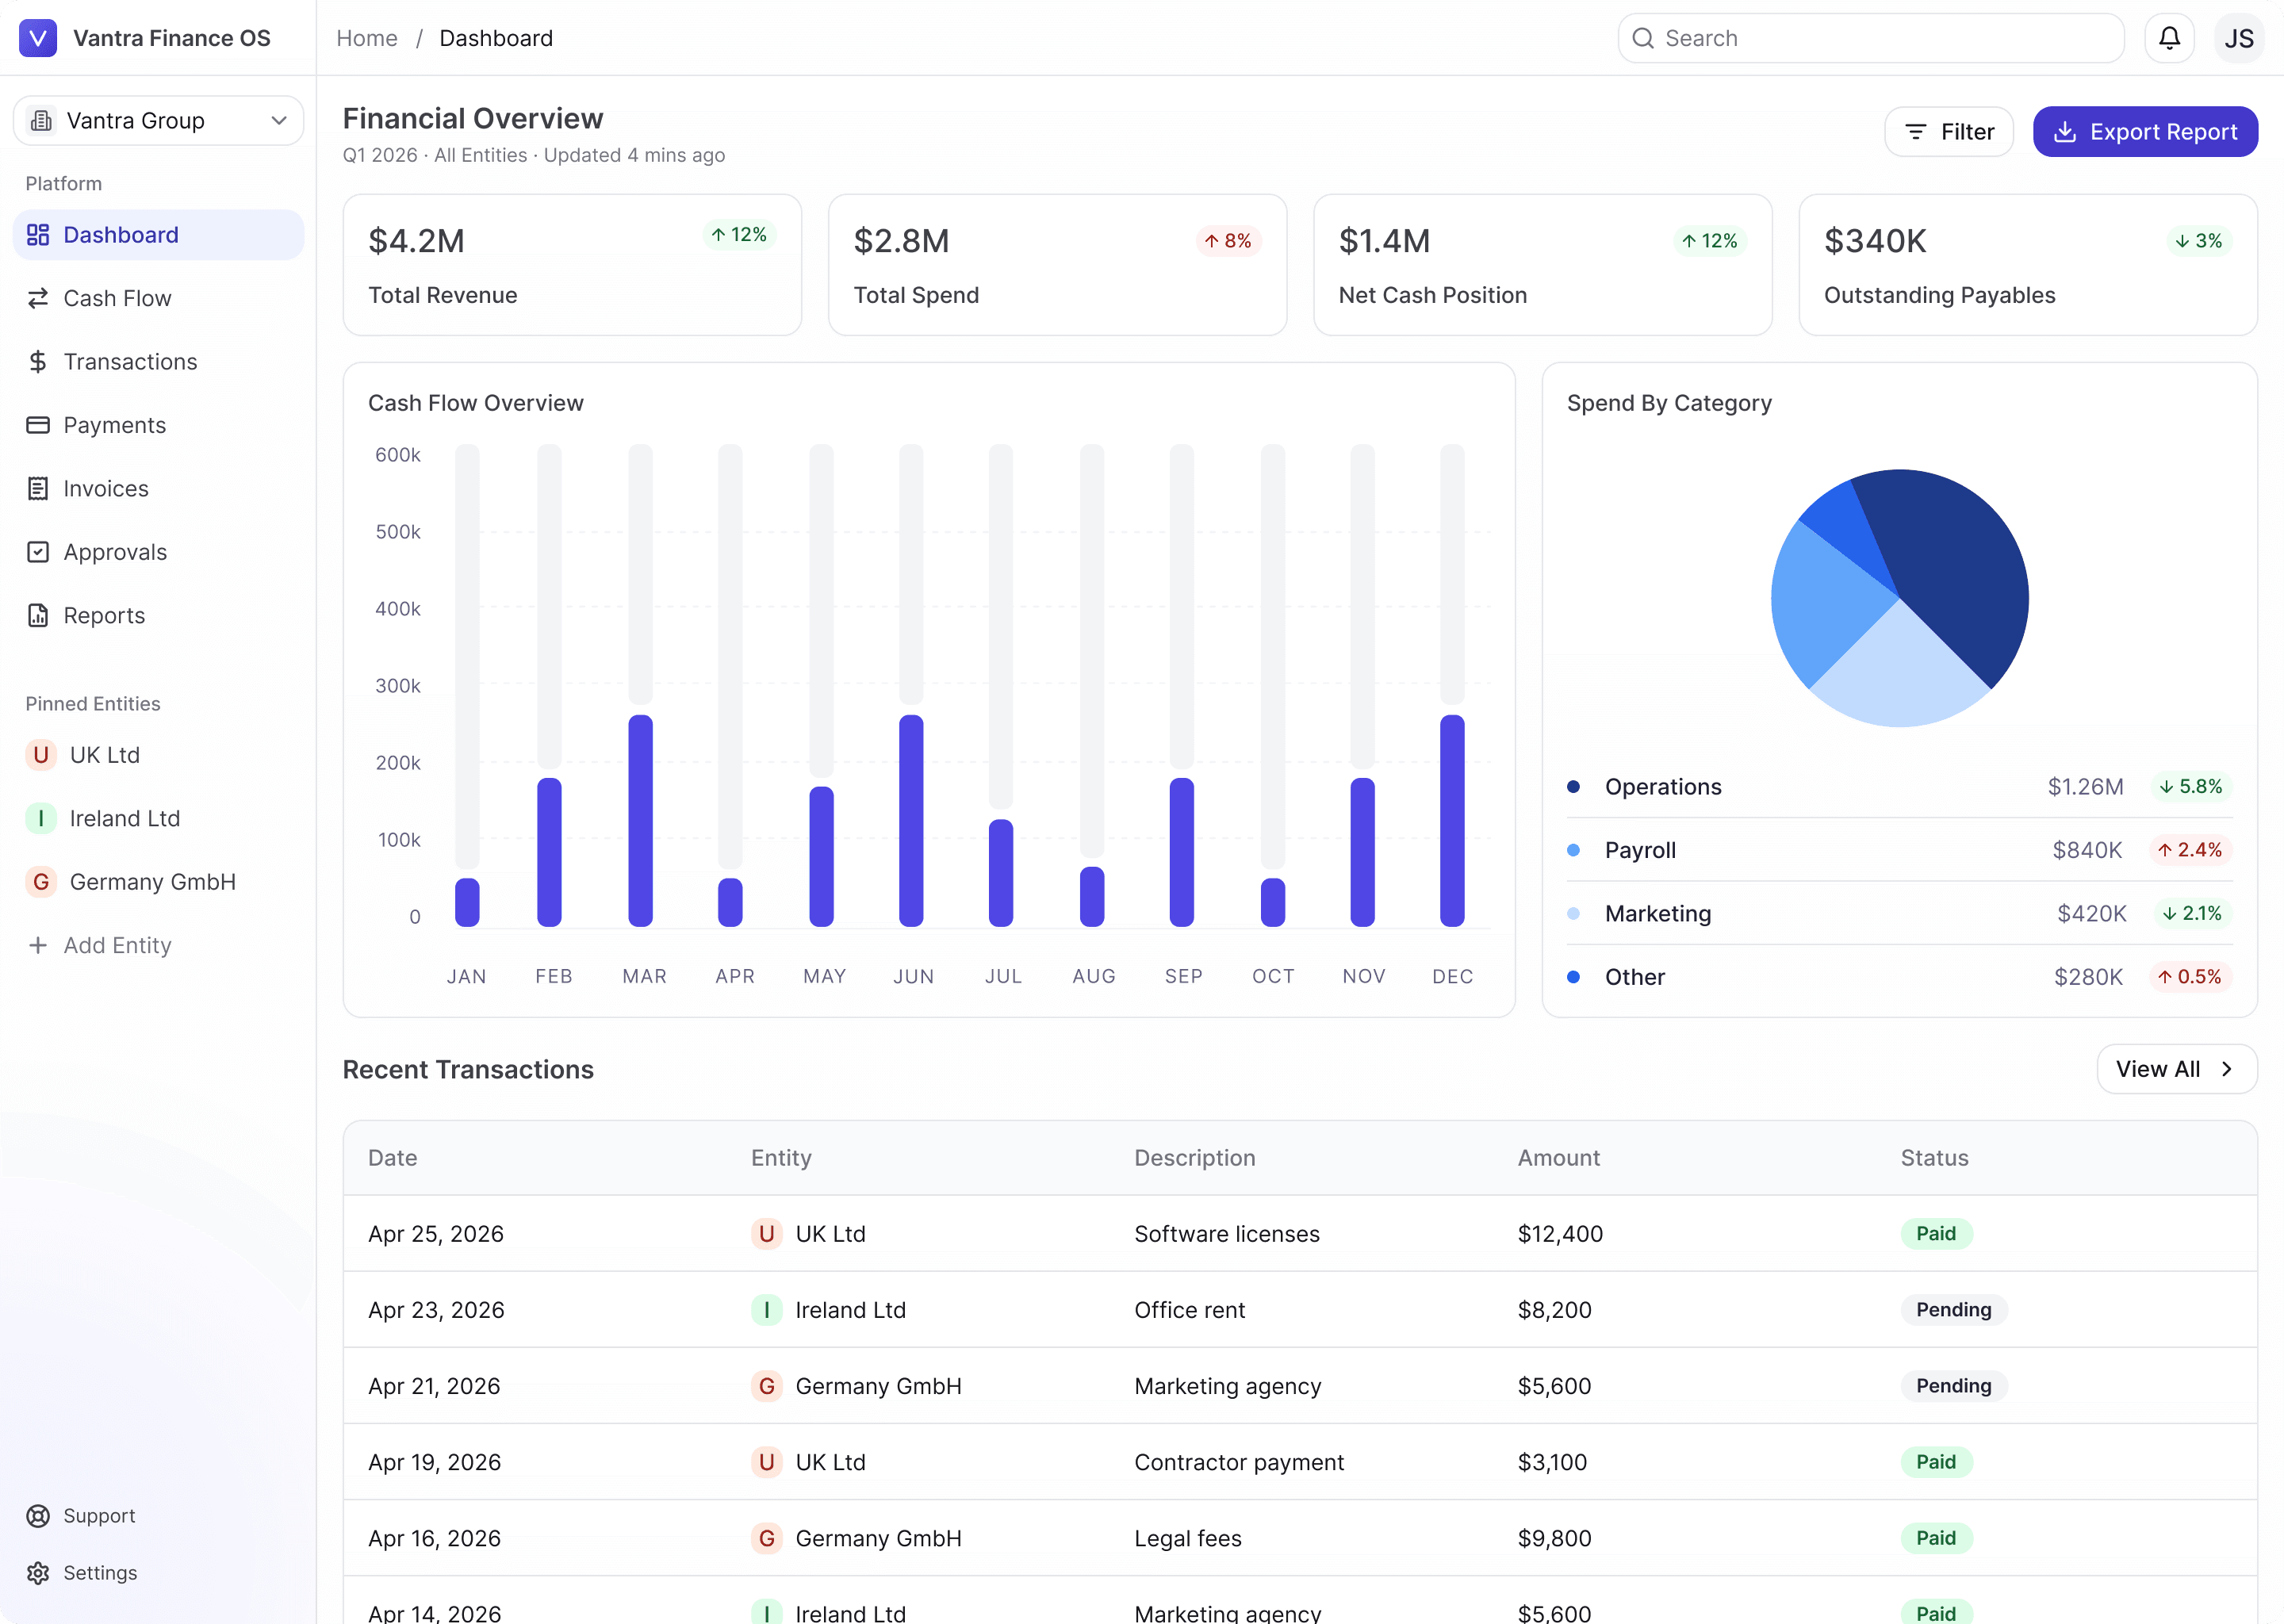Image resolution: width=2284 pixels, height=1624 pixels.
Task: Click the Payroll legend color dot
Action: [x=1573, y=850]
